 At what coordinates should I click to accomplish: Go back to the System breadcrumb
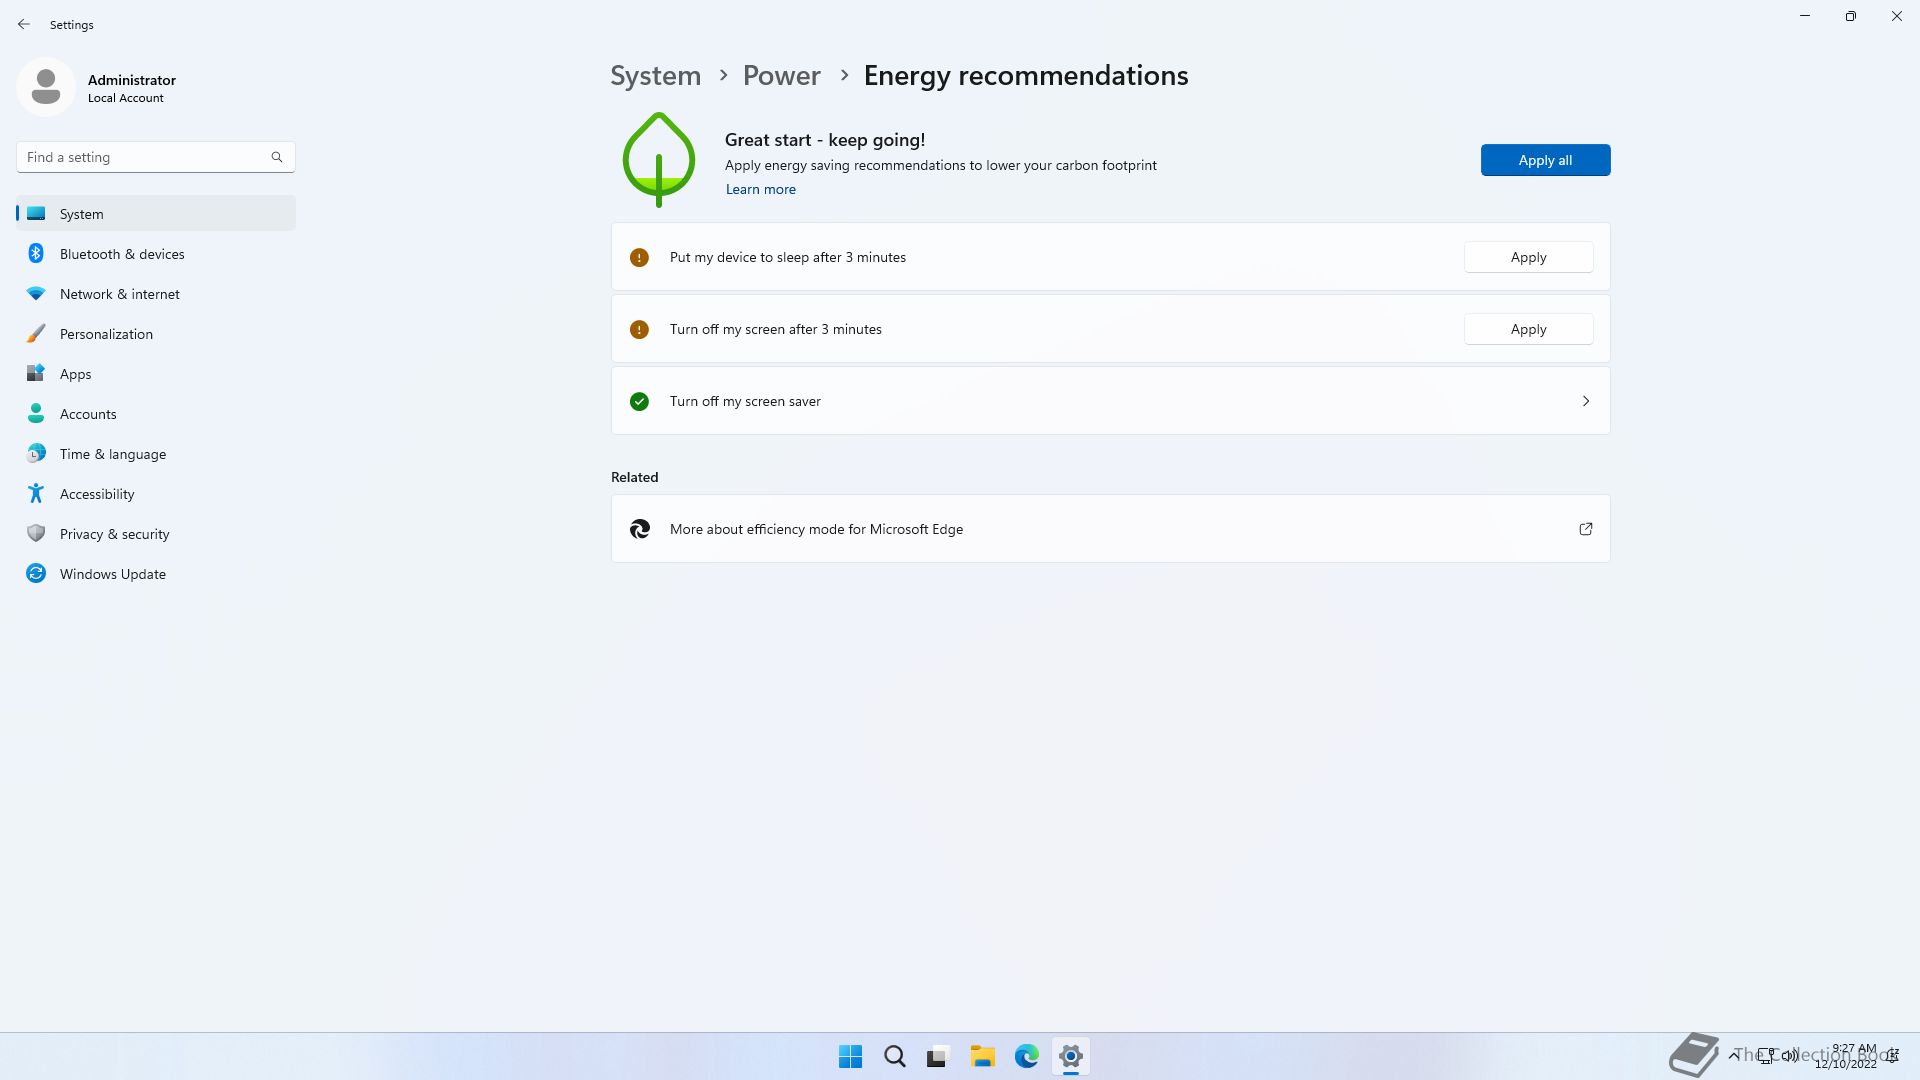tap(655, 76)
